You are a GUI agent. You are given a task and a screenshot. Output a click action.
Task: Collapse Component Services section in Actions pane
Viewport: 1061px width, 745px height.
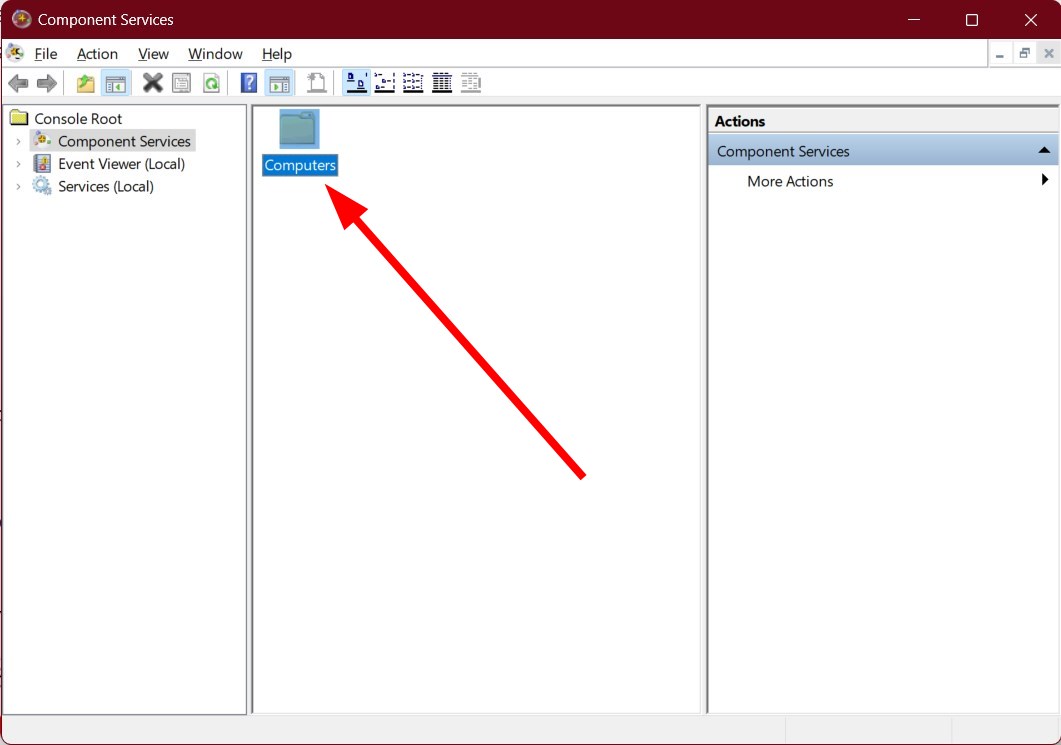(x=1044, y=151)
